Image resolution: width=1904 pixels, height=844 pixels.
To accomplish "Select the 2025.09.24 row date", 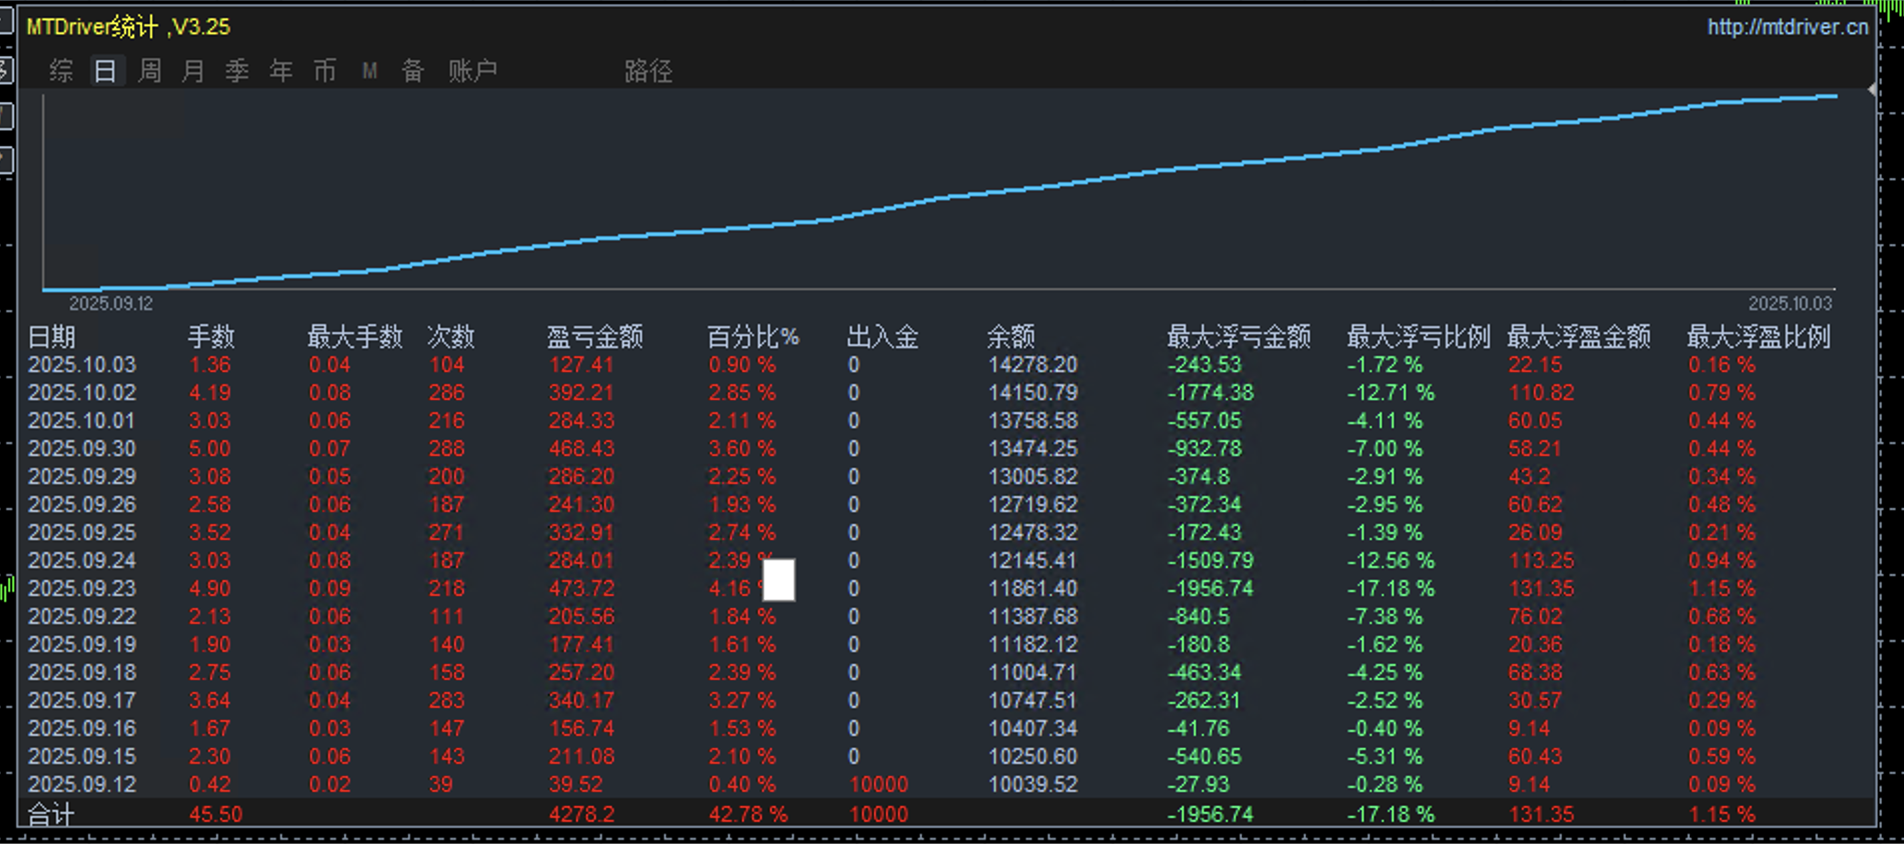I will pyautogui.click(x=82, y=561).
